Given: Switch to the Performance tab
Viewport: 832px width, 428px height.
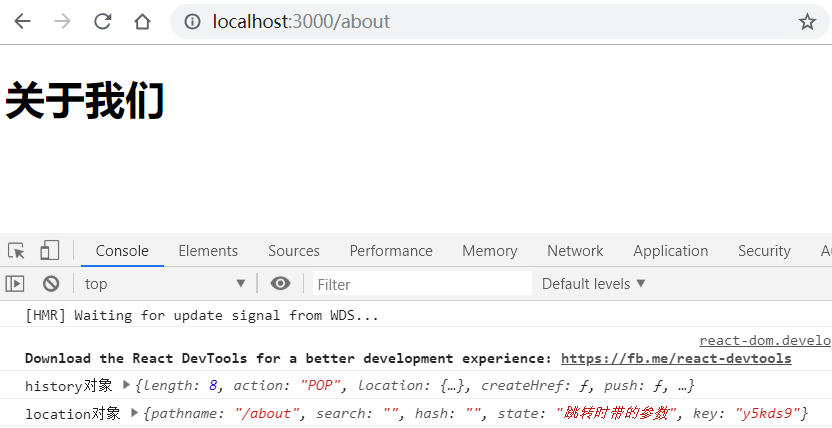Looking at the screenshot, I should point(391,251).
